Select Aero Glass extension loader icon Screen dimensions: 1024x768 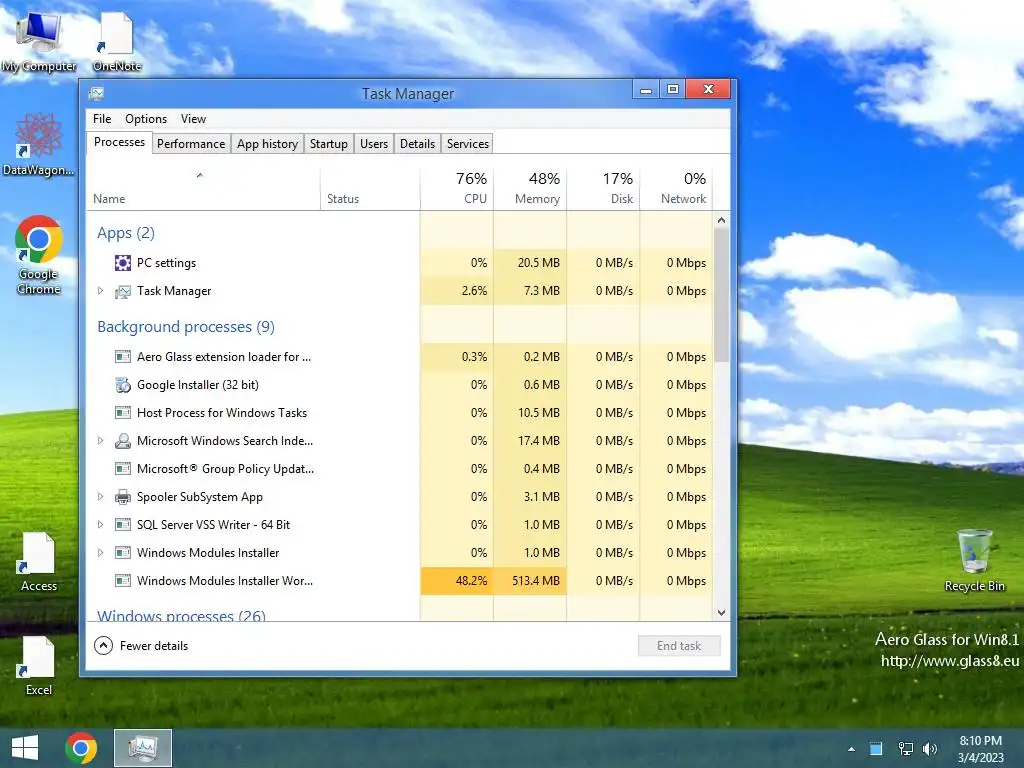coord(123,357)
